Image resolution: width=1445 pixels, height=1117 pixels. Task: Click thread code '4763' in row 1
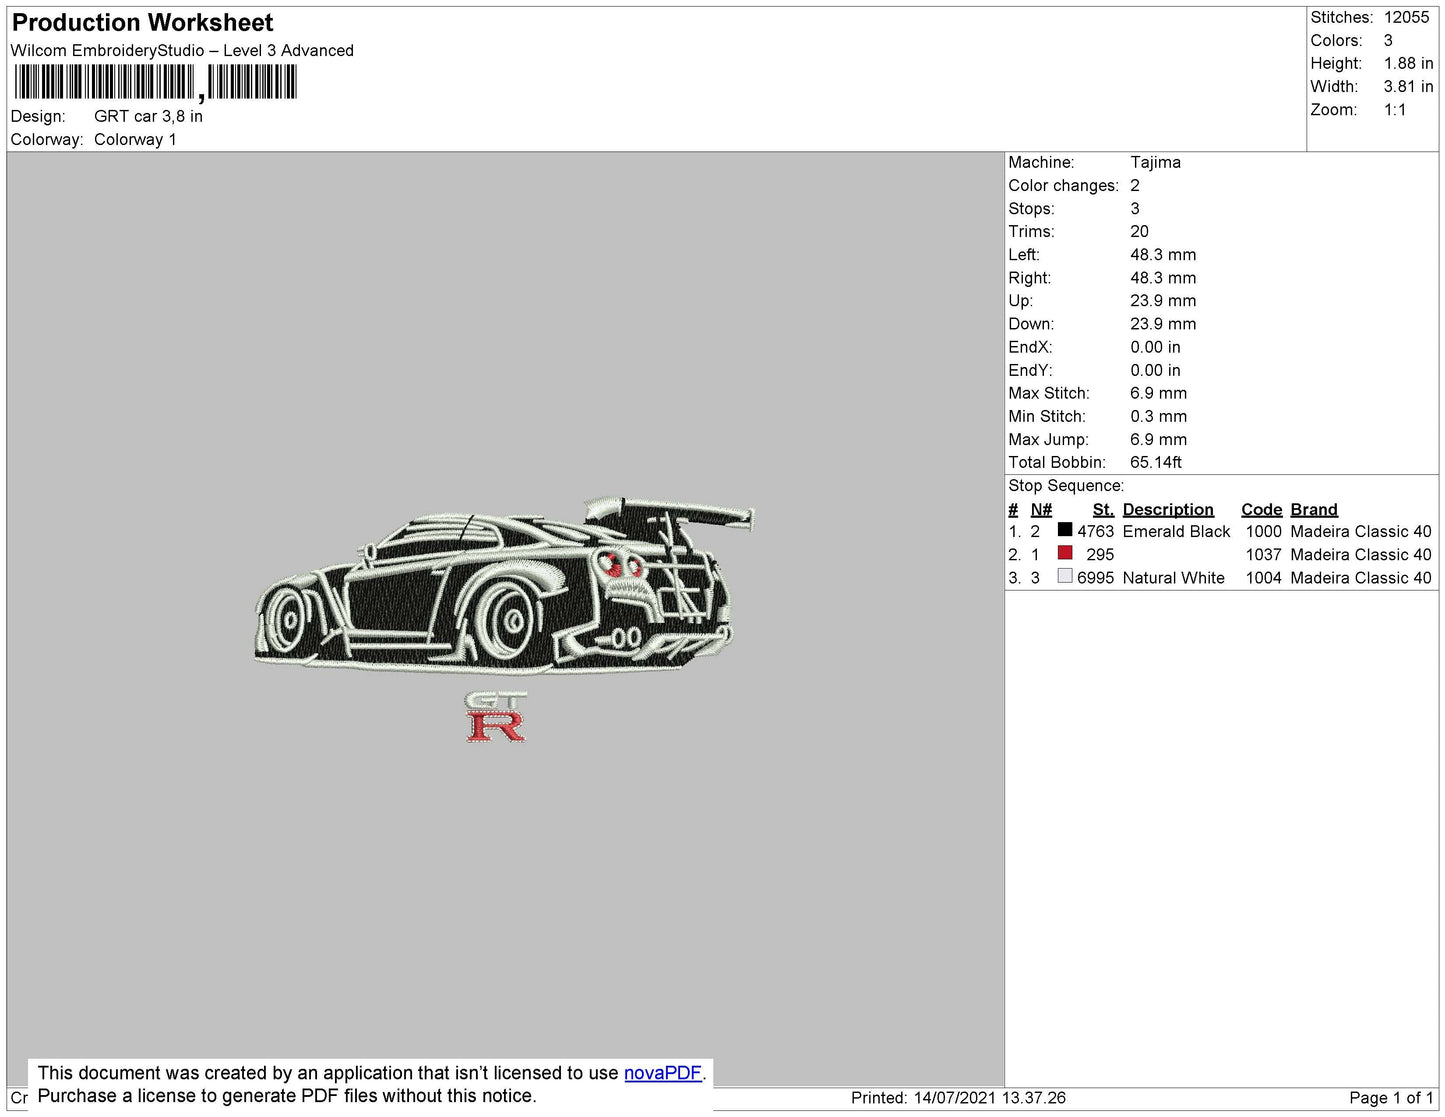pos(1095,532)
